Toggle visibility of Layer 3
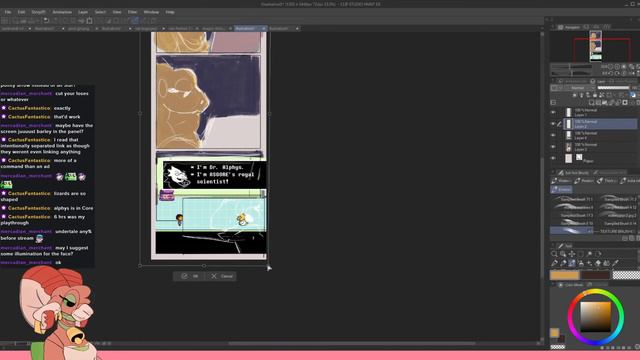The width and height of the screenshot is (640, 360). [x=553, y=147]
